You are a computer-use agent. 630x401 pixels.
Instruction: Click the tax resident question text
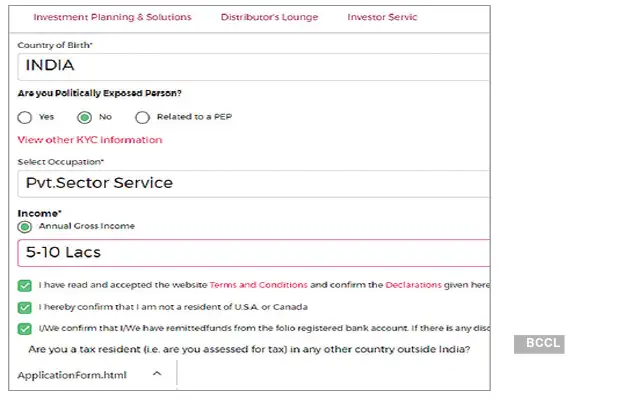(250, 349)
